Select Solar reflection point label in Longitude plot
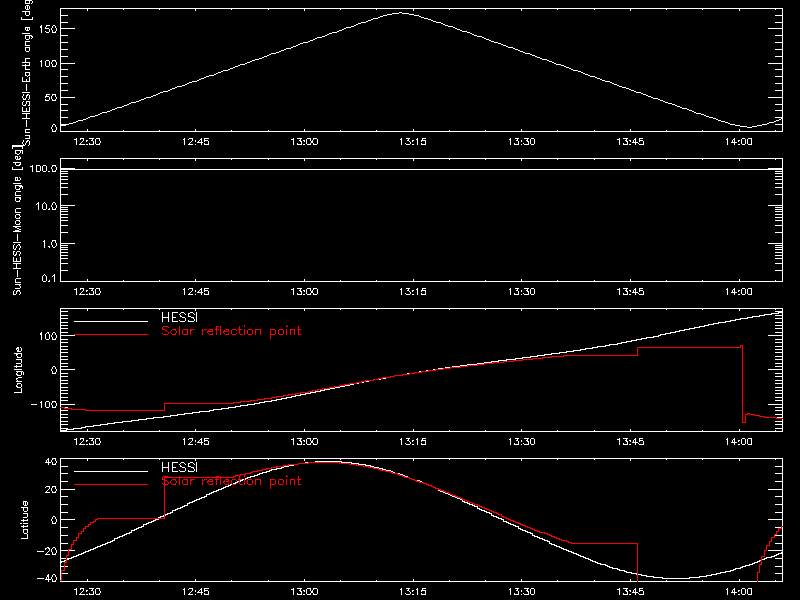Screen dimensions: 800x600 [x=231, y=331]
